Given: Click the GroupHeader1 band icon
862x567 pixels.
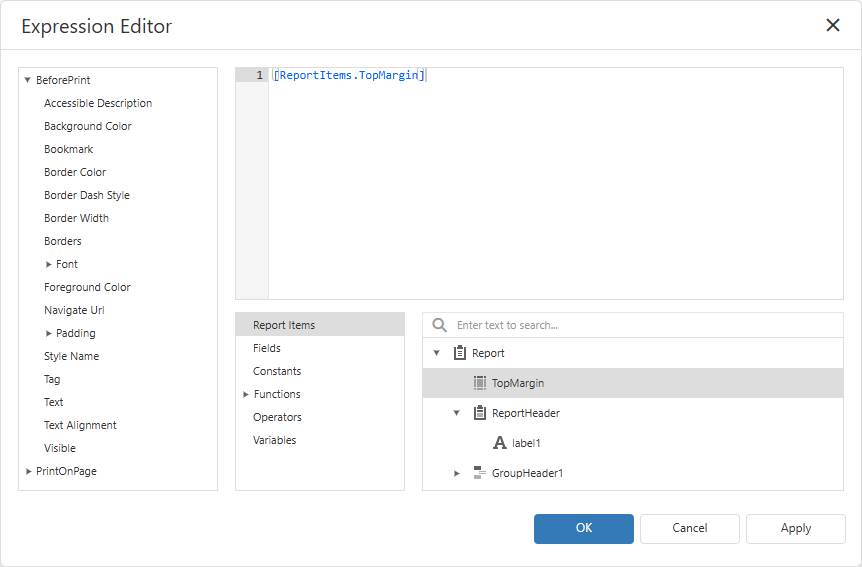Looking at the screenshot, I should point(479,472).
